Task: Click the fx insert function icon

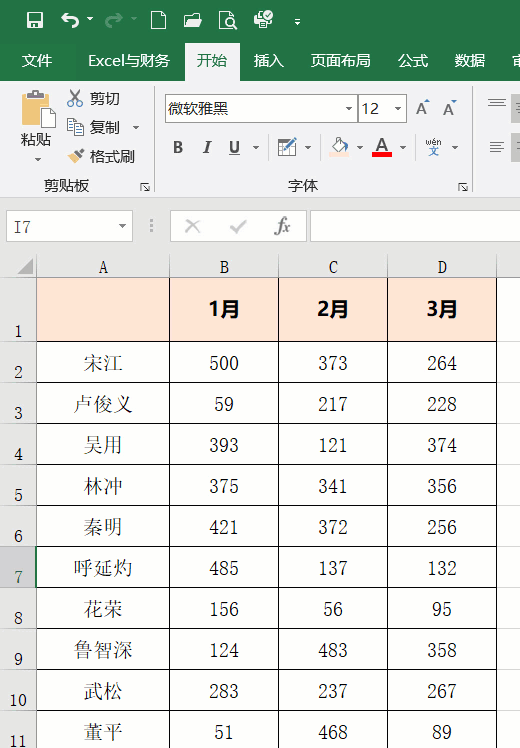Action: point(282,226)
